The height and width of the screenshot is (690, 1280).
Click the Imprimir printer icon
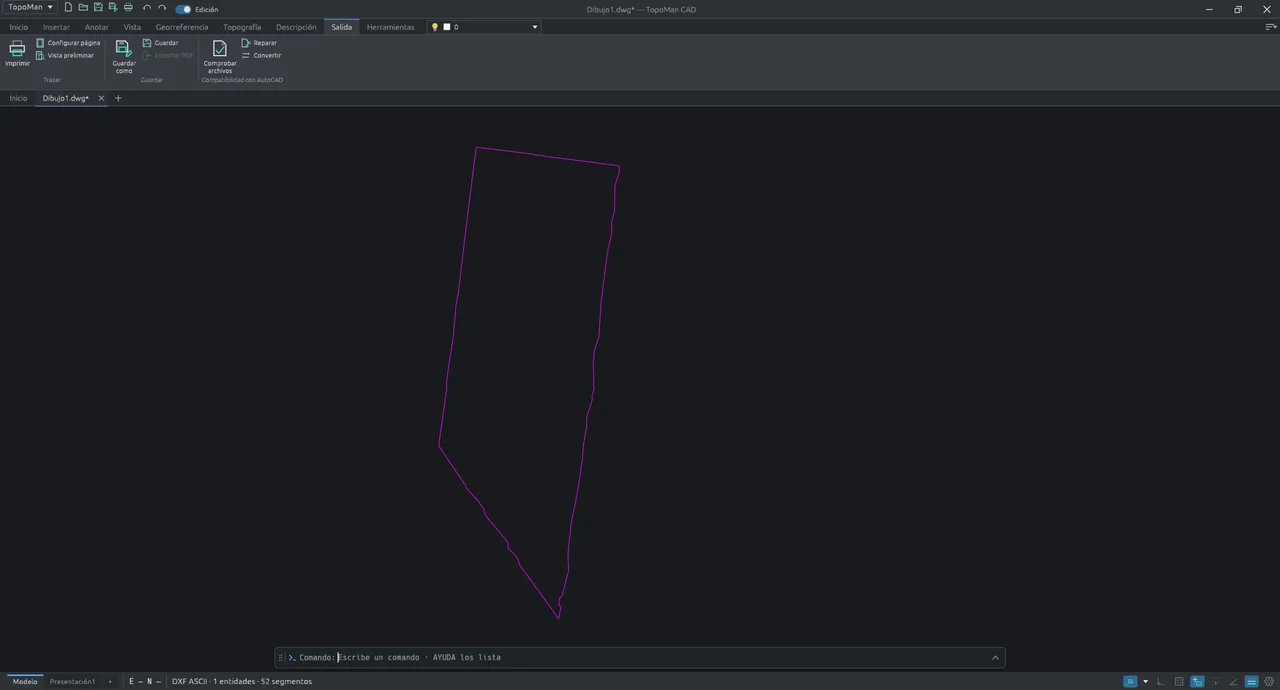(17, 49)
